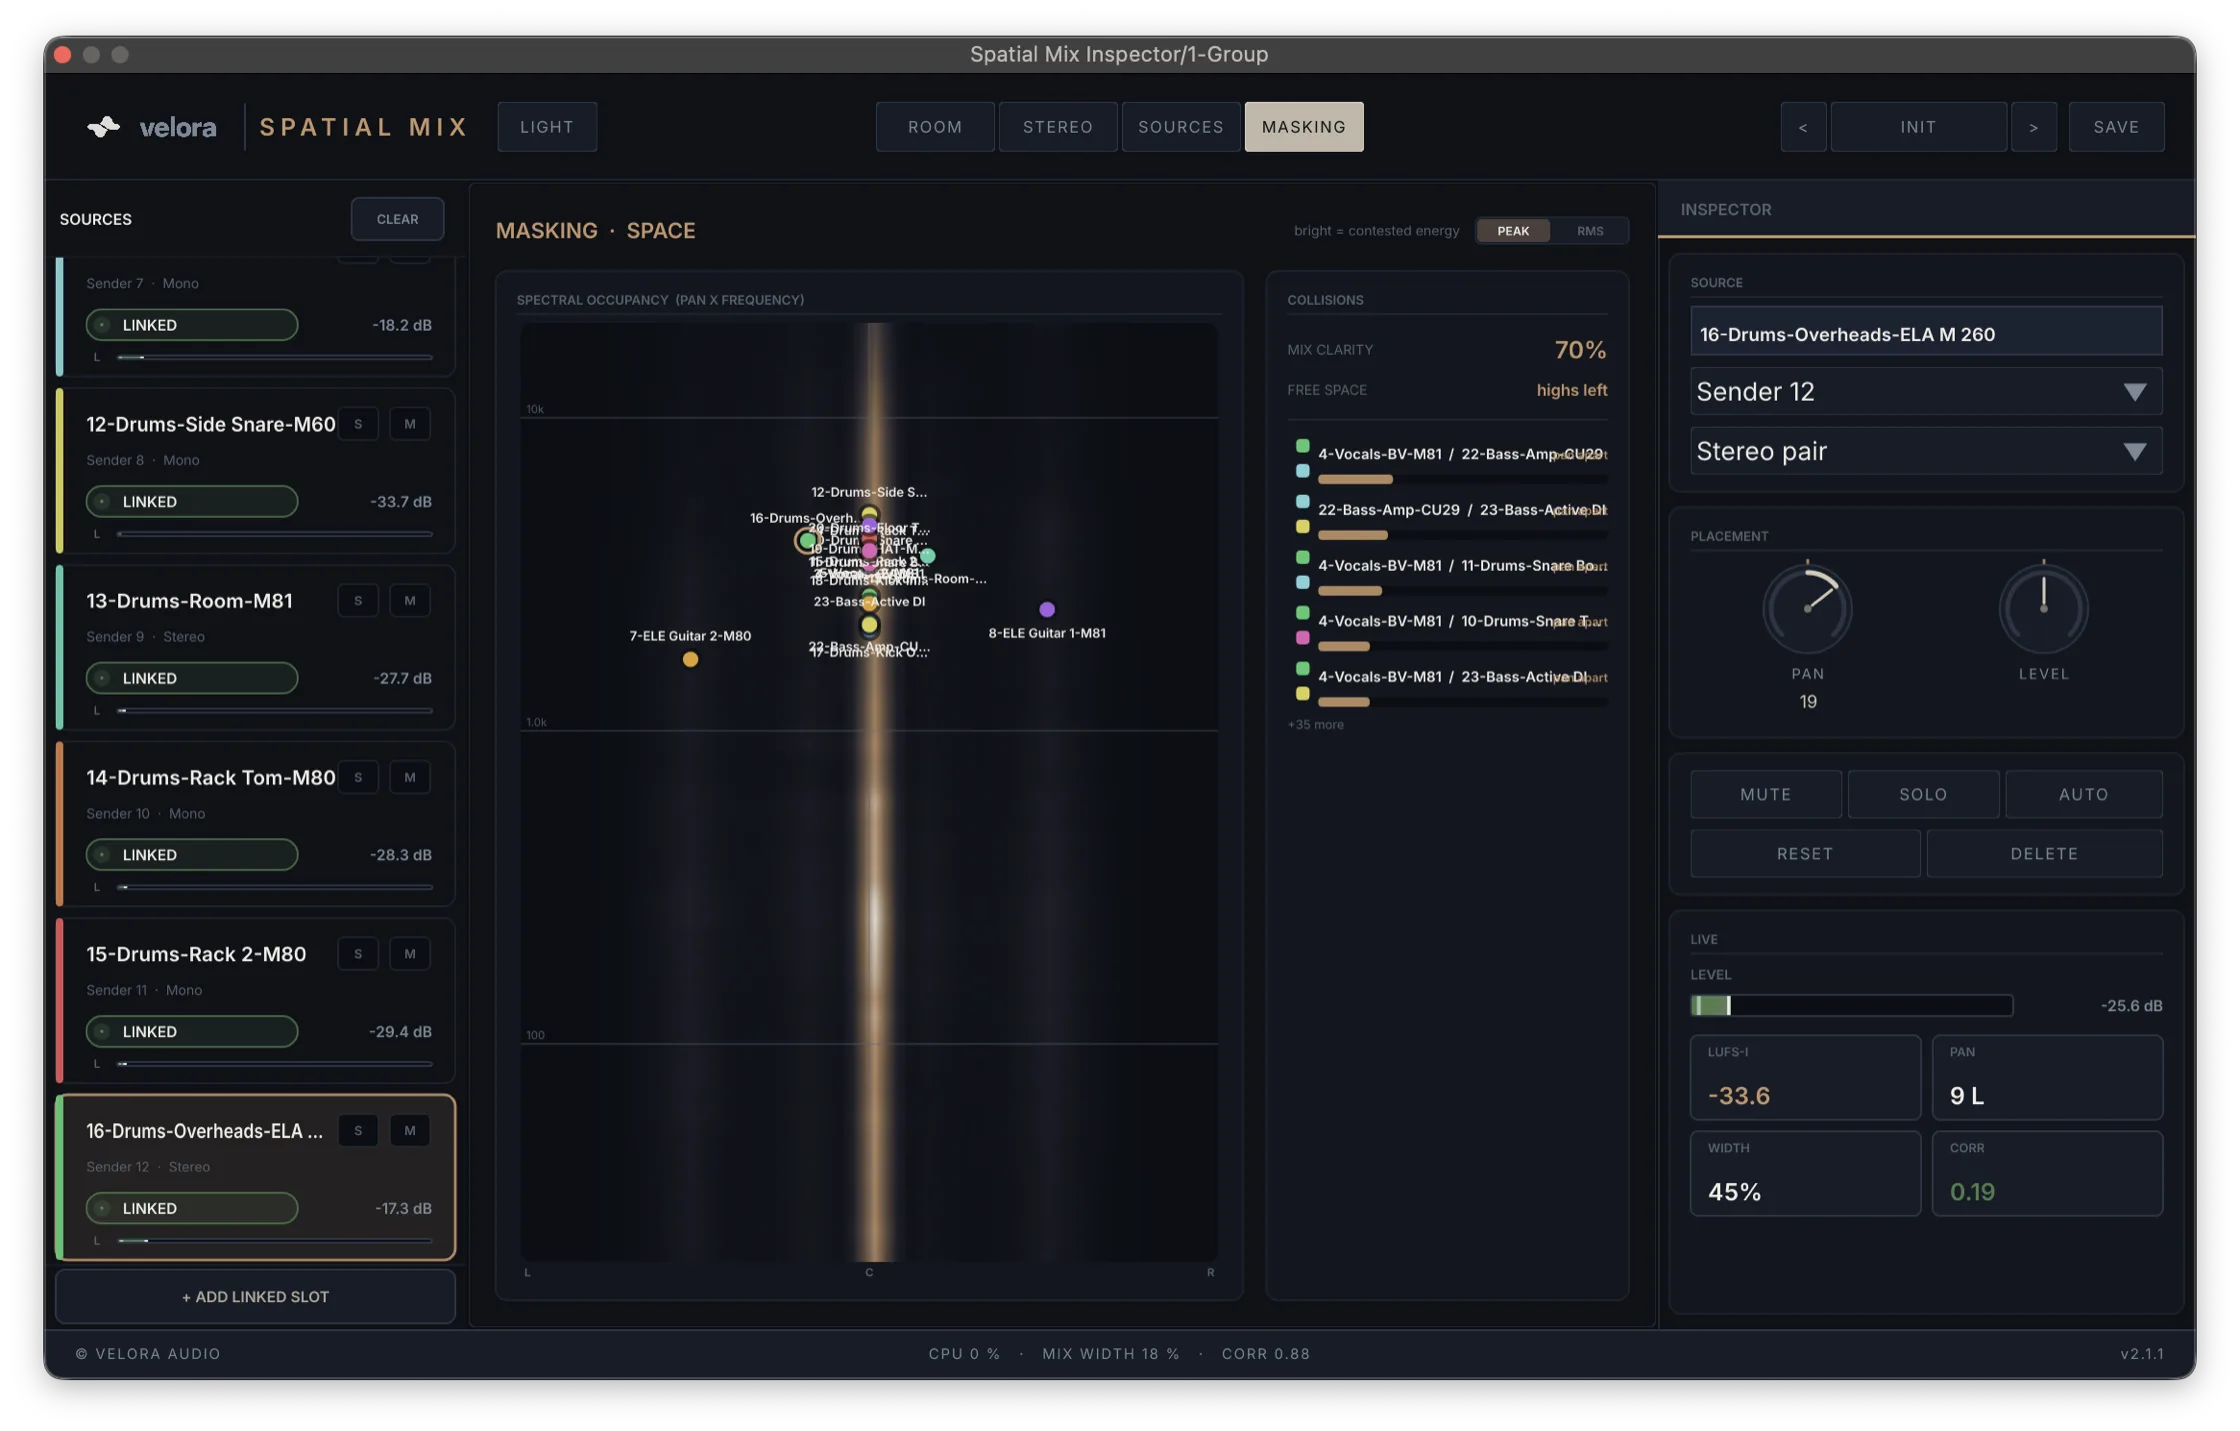Click the CORR 0.19 readout
Screen dimensions: 2240x1431
point(2047,1173)
